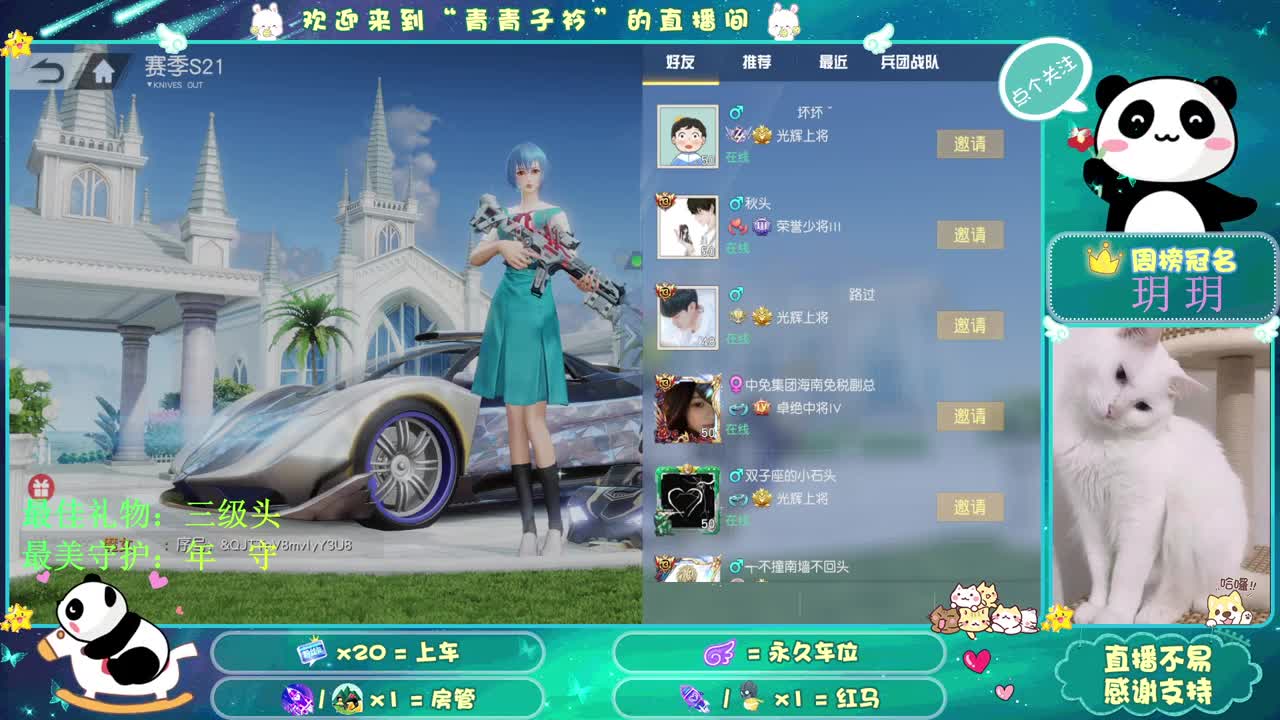The width and height of the screenshot is (1280, 720).
Task: Invite player 路过 with 邀请 button
Action: (x=969, y=326)
